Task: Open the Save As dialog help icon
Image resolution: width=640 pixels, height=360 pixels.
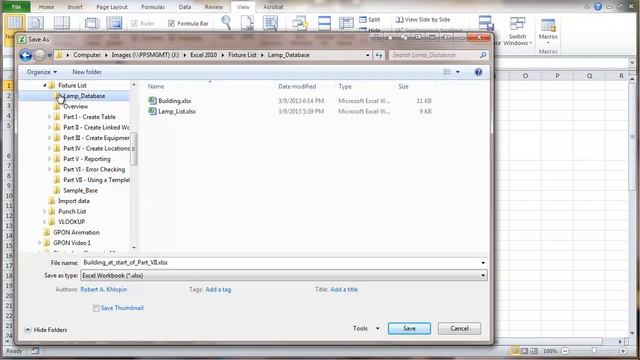Action: click(x=478, y=72)
